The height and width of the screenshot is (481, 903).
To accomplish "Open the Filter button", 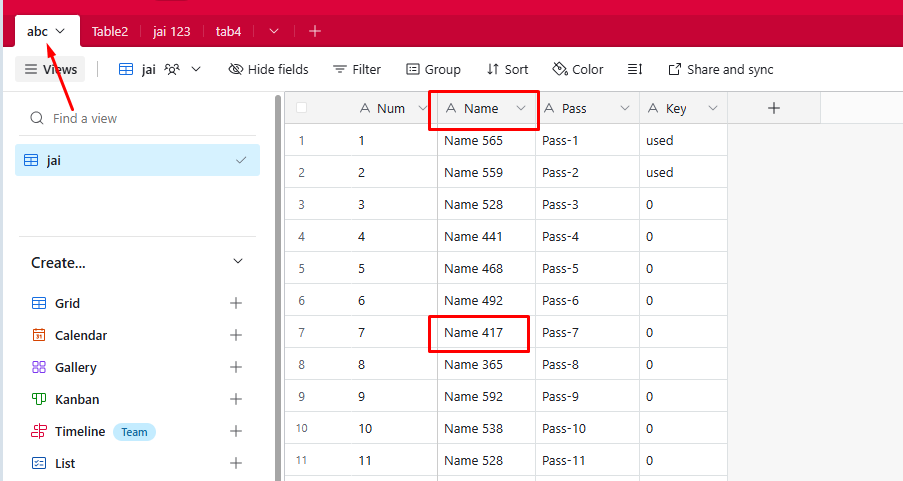I will 357,69.
